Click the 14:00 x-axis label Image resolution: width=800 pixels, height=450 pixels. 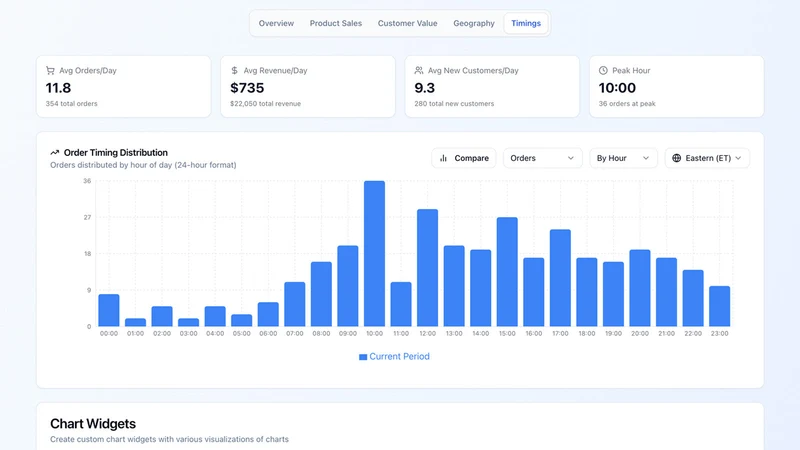481,334
